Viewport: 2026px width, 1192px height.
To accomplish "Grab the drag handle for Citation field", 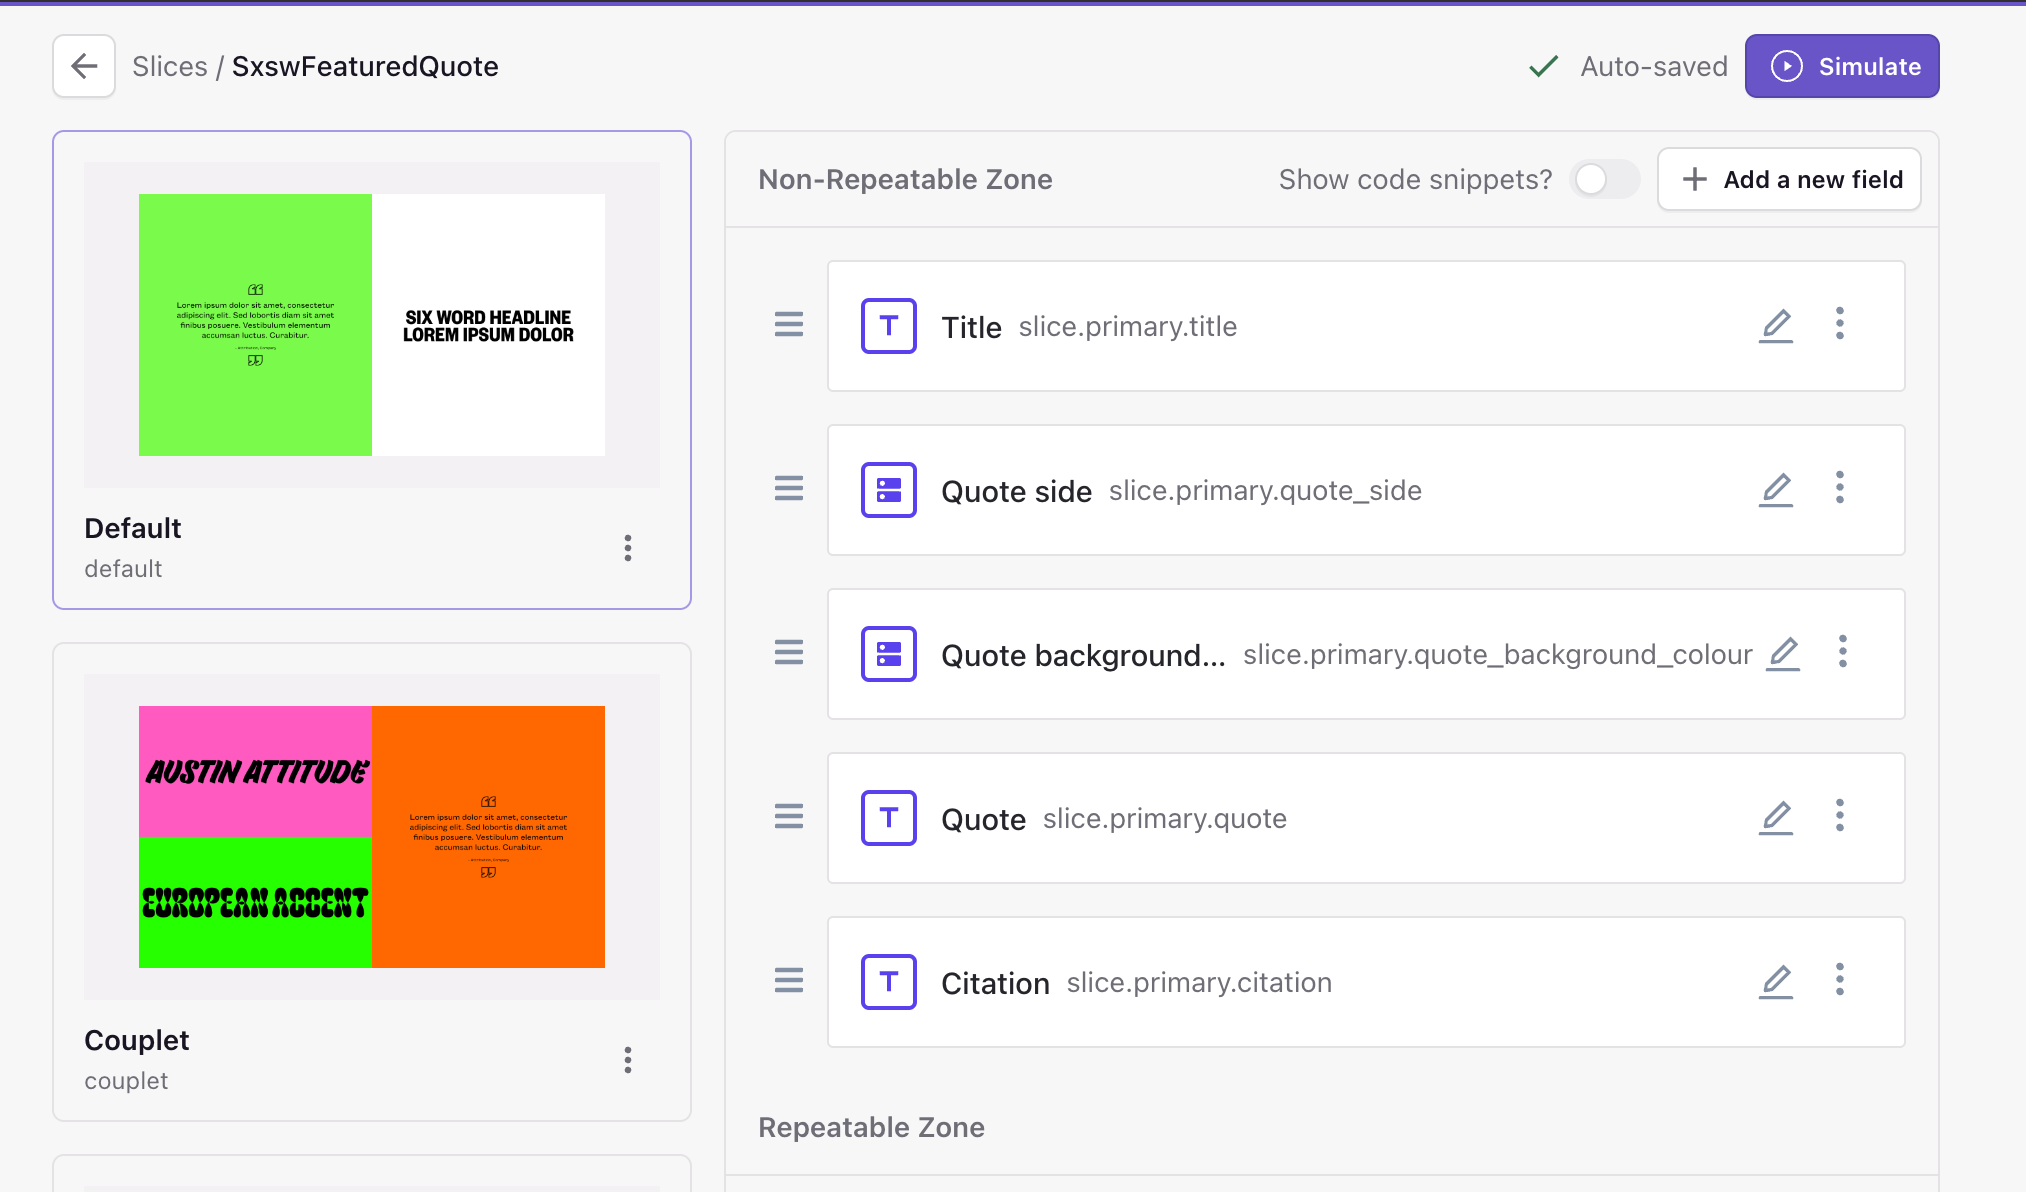I will (x=789, y=980).
